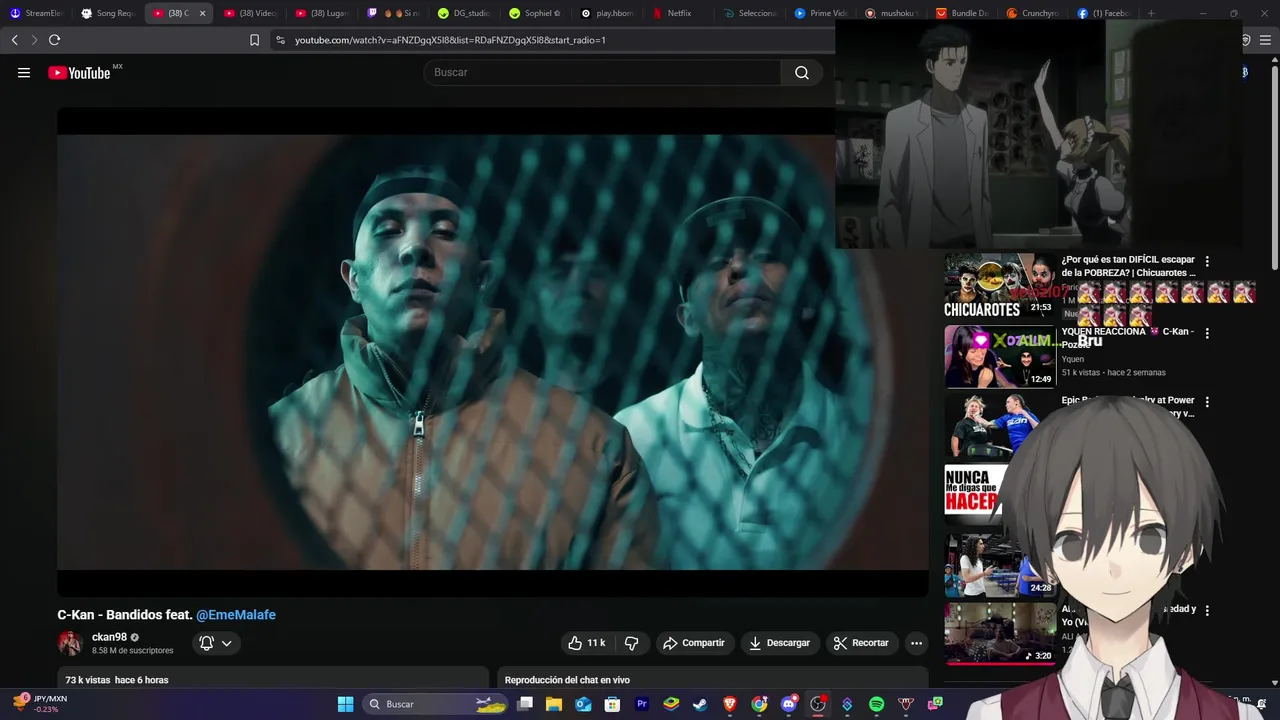Open Chrome from taskbar
Image resolution: width=1280 pixels, height=720 pixels.
pos(759,704)
